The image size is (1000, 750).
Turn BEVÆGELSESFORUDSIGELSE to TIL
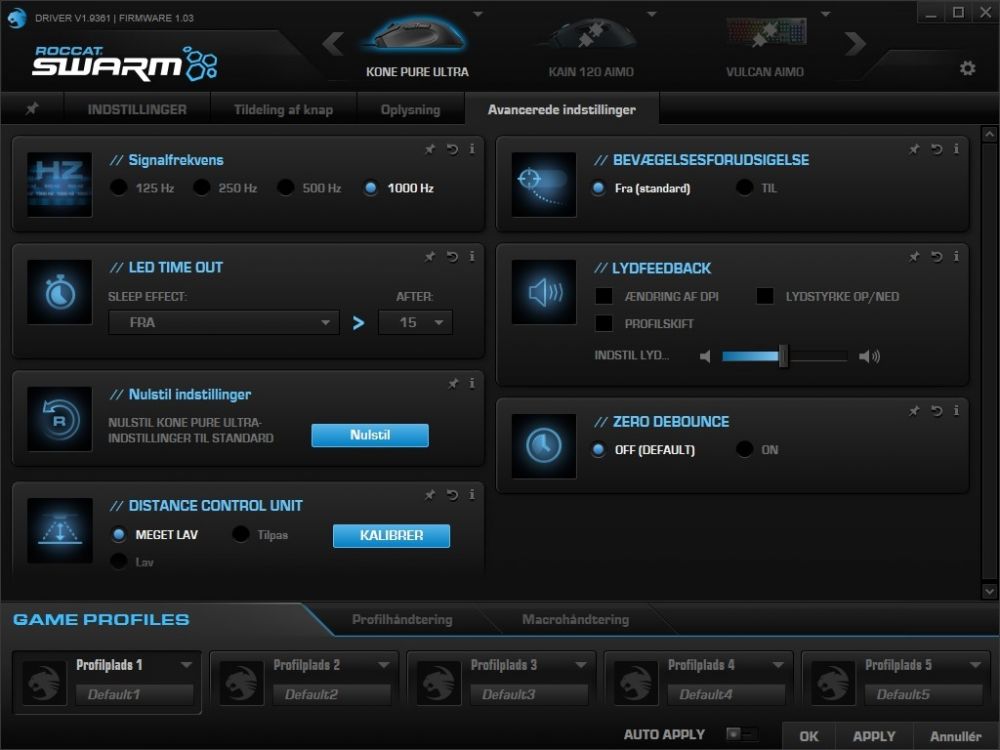744,188
